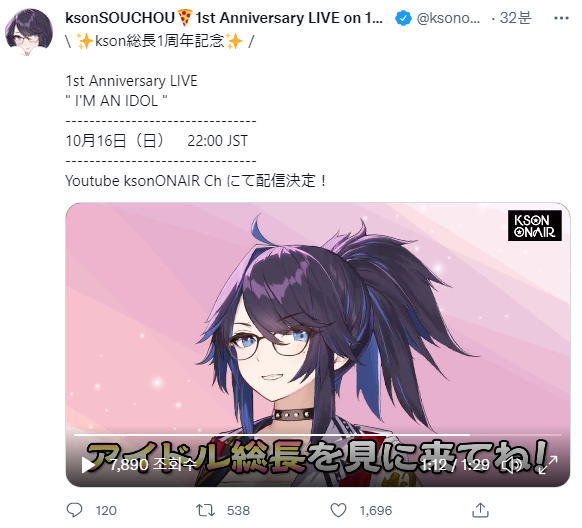
Task: Play the video with the play button
Action: click(x=88, y=465)
